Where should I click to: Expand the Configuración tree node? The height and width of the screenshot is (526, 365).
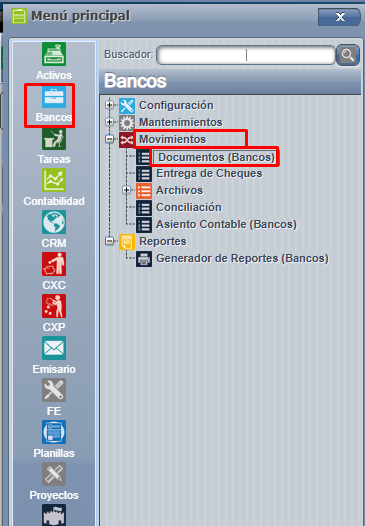click(x=109, y=105)
